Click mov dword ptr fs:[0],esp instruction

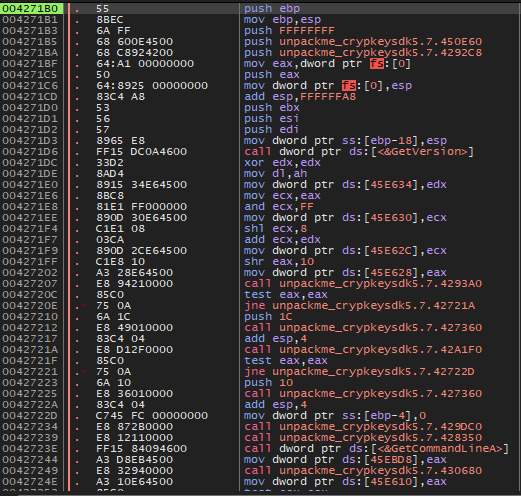coord(328,85)
